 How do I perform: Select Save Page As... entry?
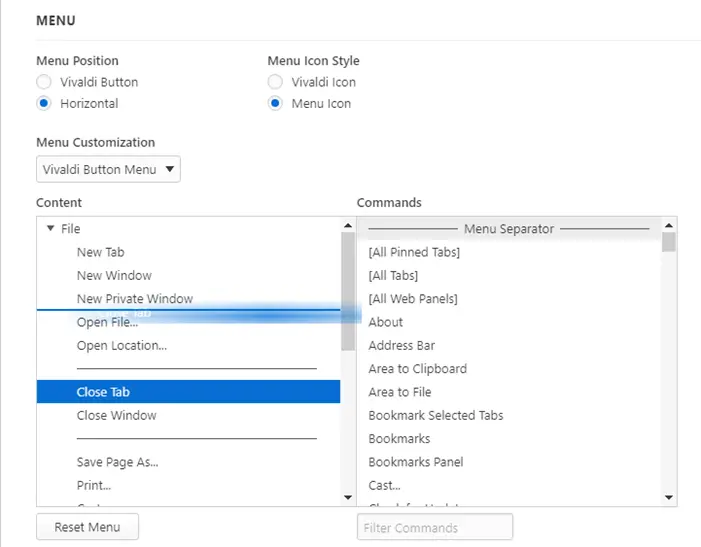click(x=188, y=462)
